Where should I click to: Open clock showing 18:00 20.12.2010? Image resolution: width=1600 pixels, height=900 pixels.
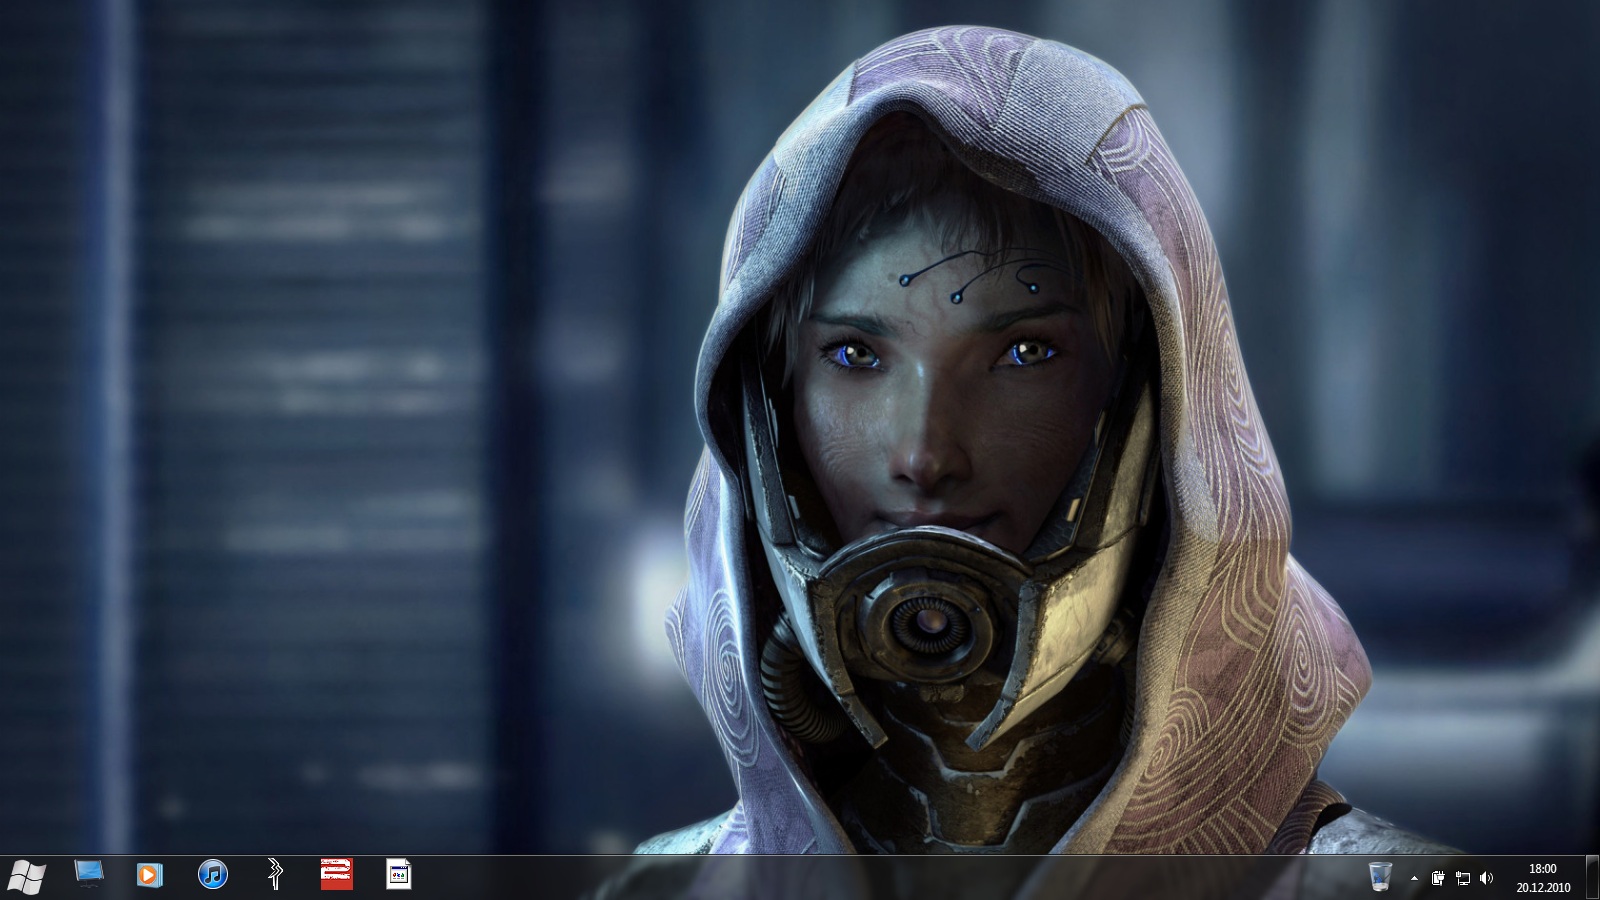[1543, 878]
